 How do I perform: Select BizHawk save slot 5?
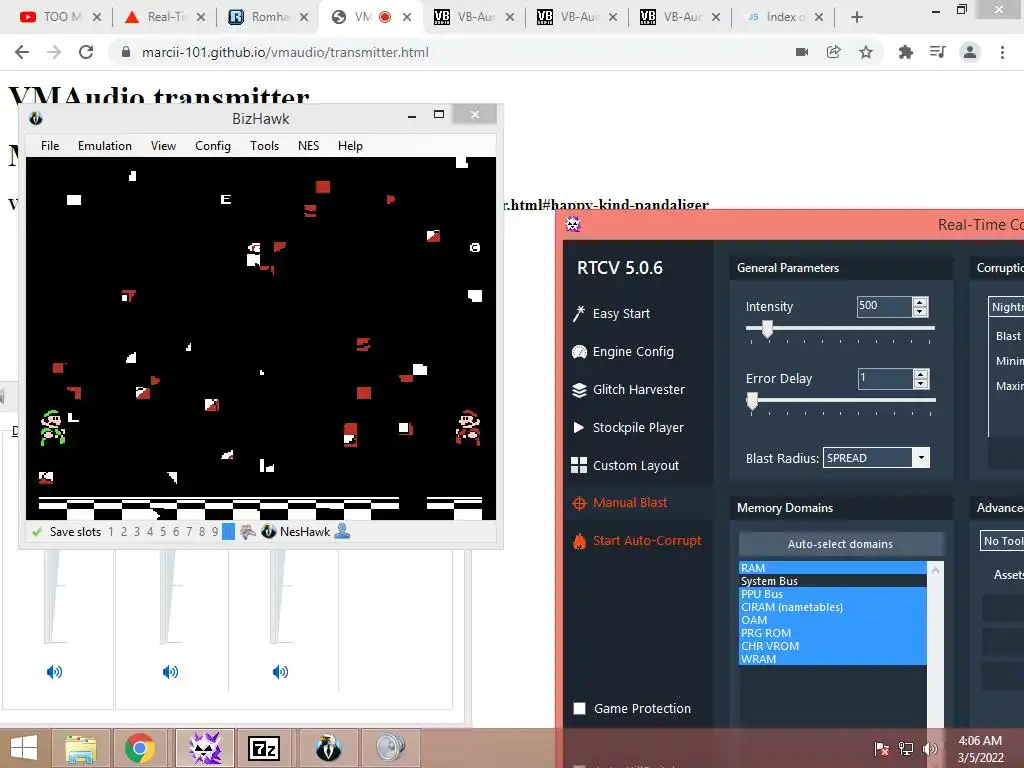163,532
